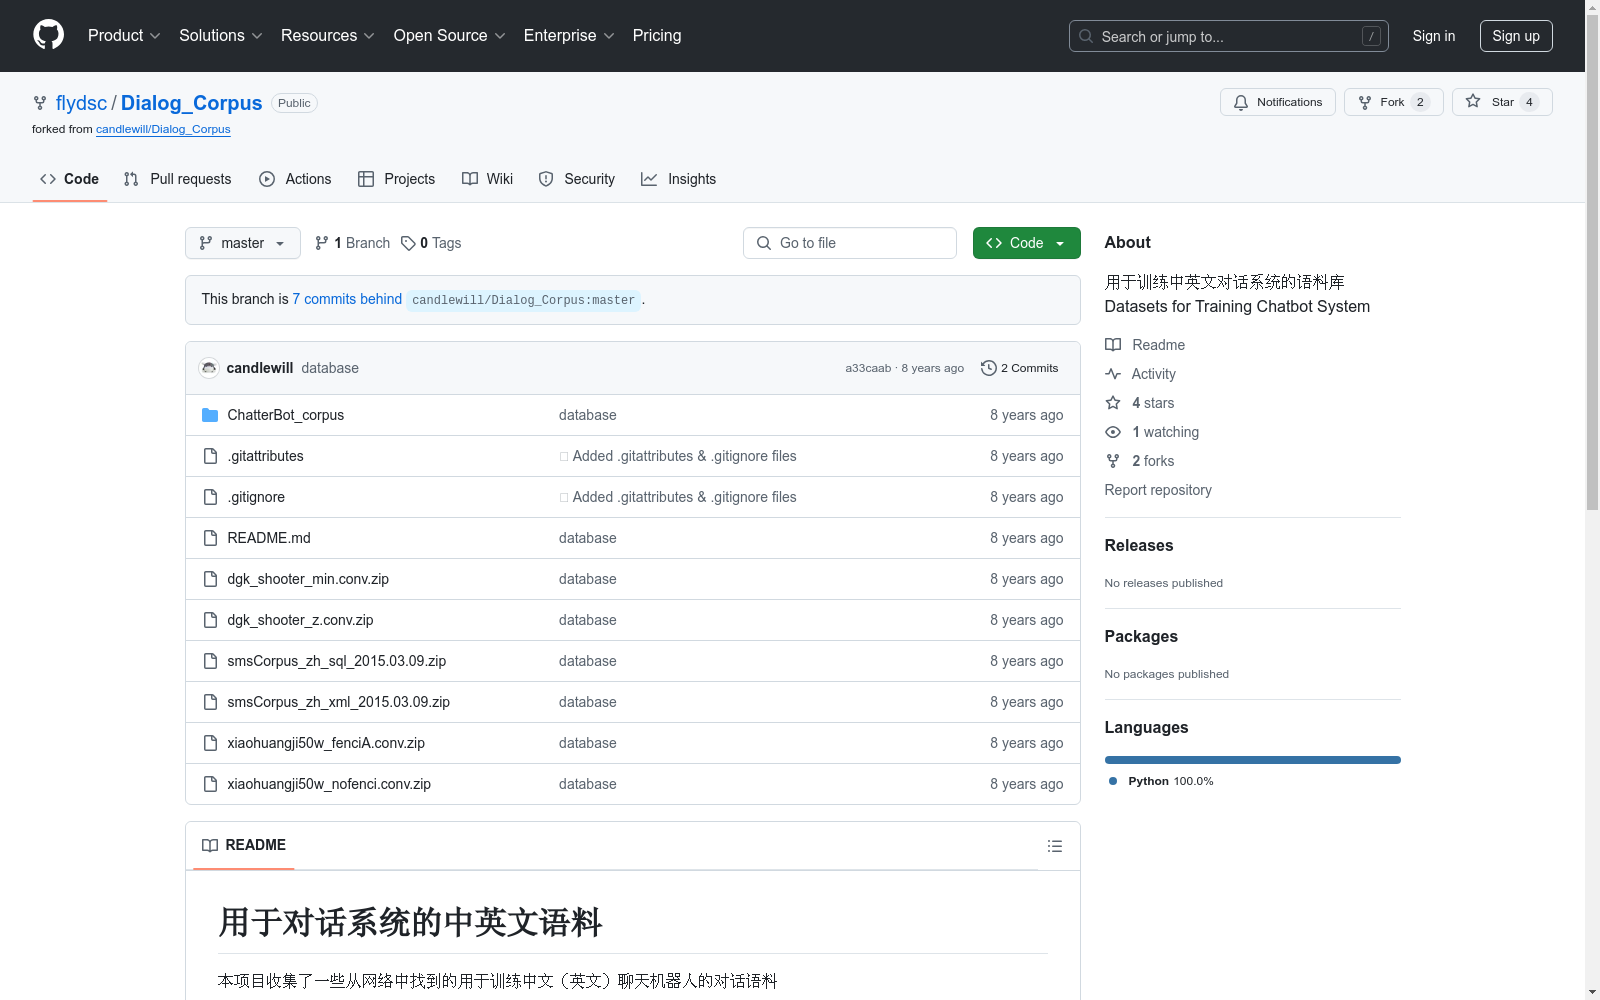The width and height of the screenshot is (1600, 1000).
Task: Click the file icon beside README.md
Action: pyautogui.click(x=210, y=538)
